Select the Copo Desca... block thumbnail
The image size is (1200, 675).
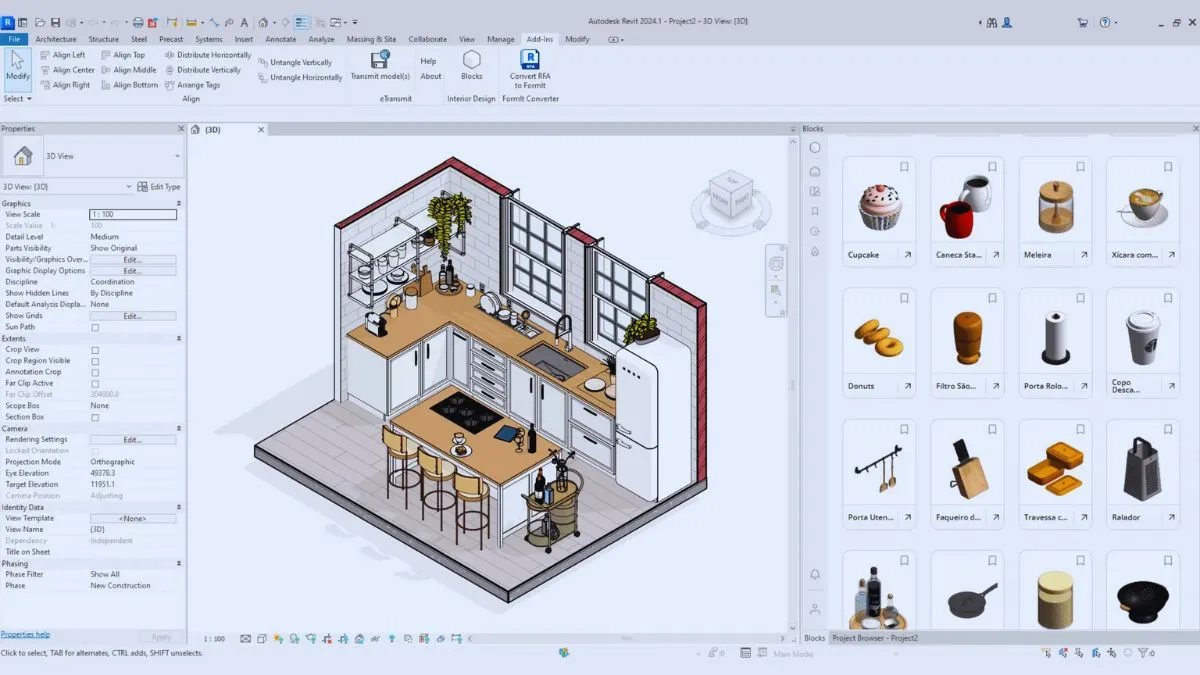1142,337
